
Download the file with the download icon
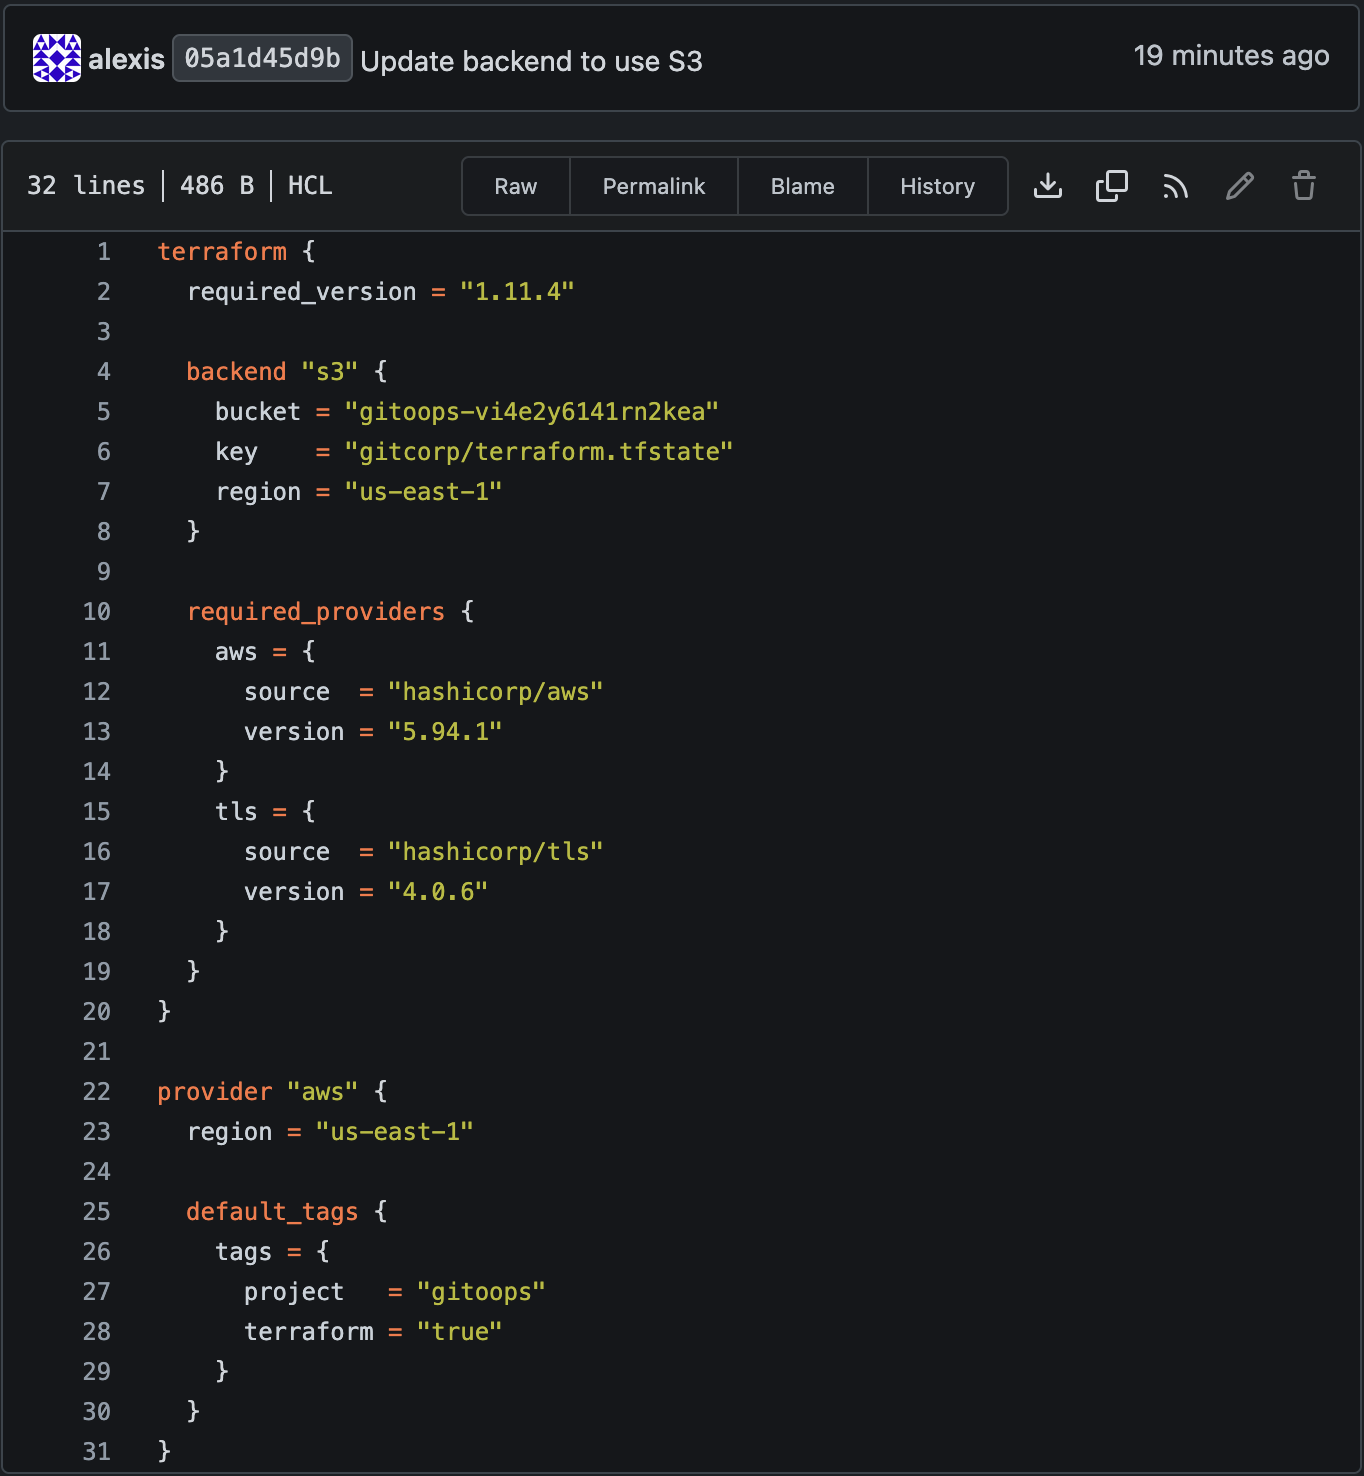click(x=1048, y=186)
